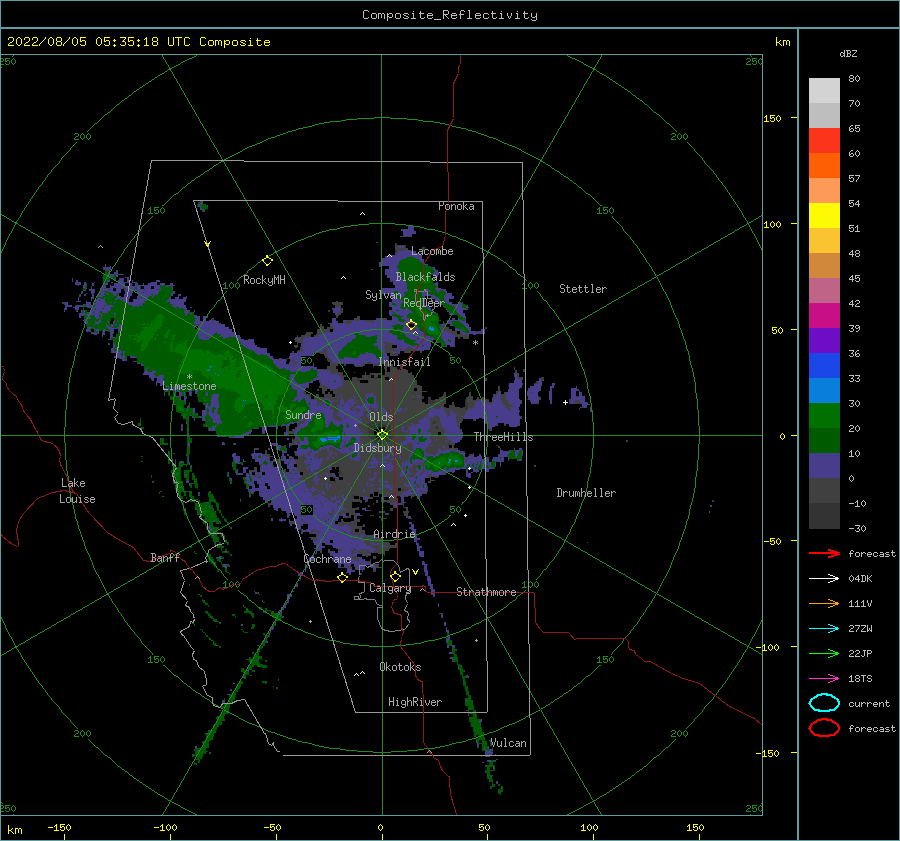Viewport: 900px width, 841px height.
Task: Click the Limestone label
Action: [x=189, y=386]
